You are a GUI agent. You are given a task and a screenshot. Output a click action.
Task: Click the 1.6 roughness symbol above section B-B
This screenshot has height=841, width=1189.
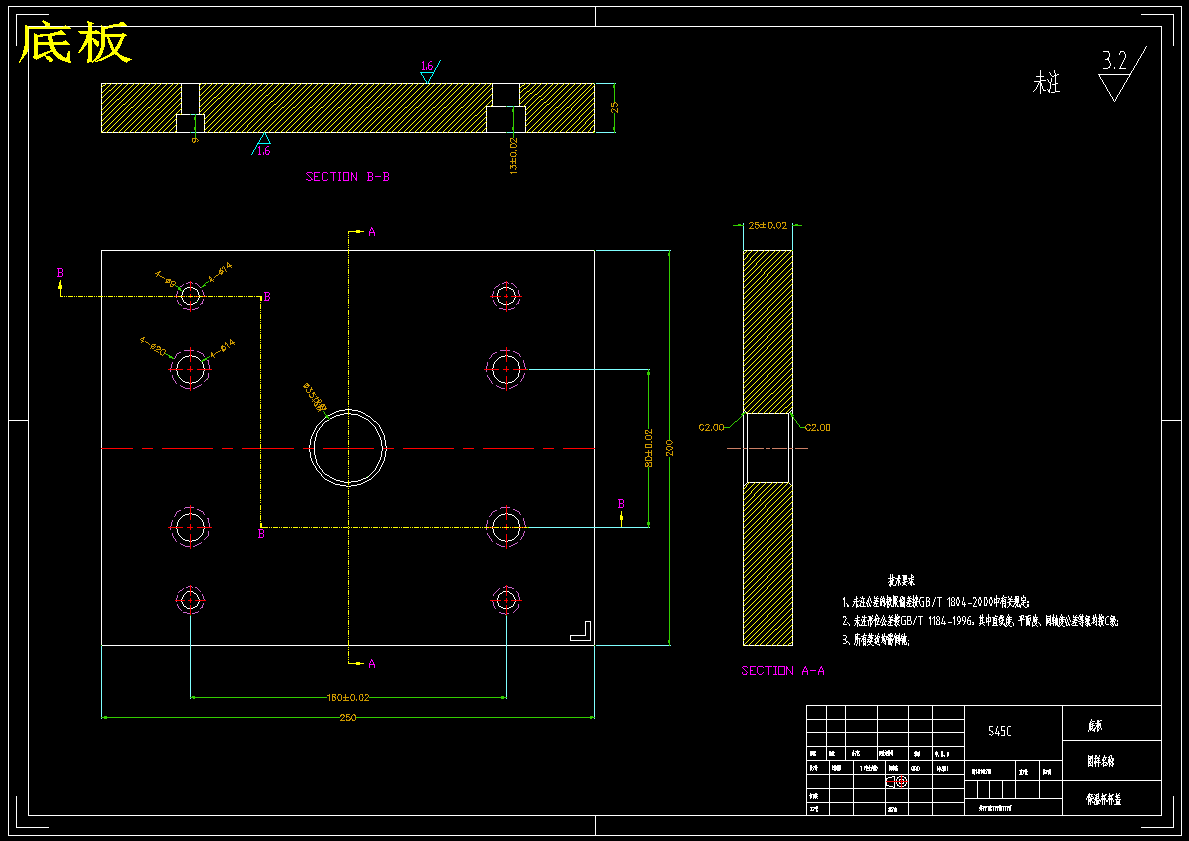429,71
